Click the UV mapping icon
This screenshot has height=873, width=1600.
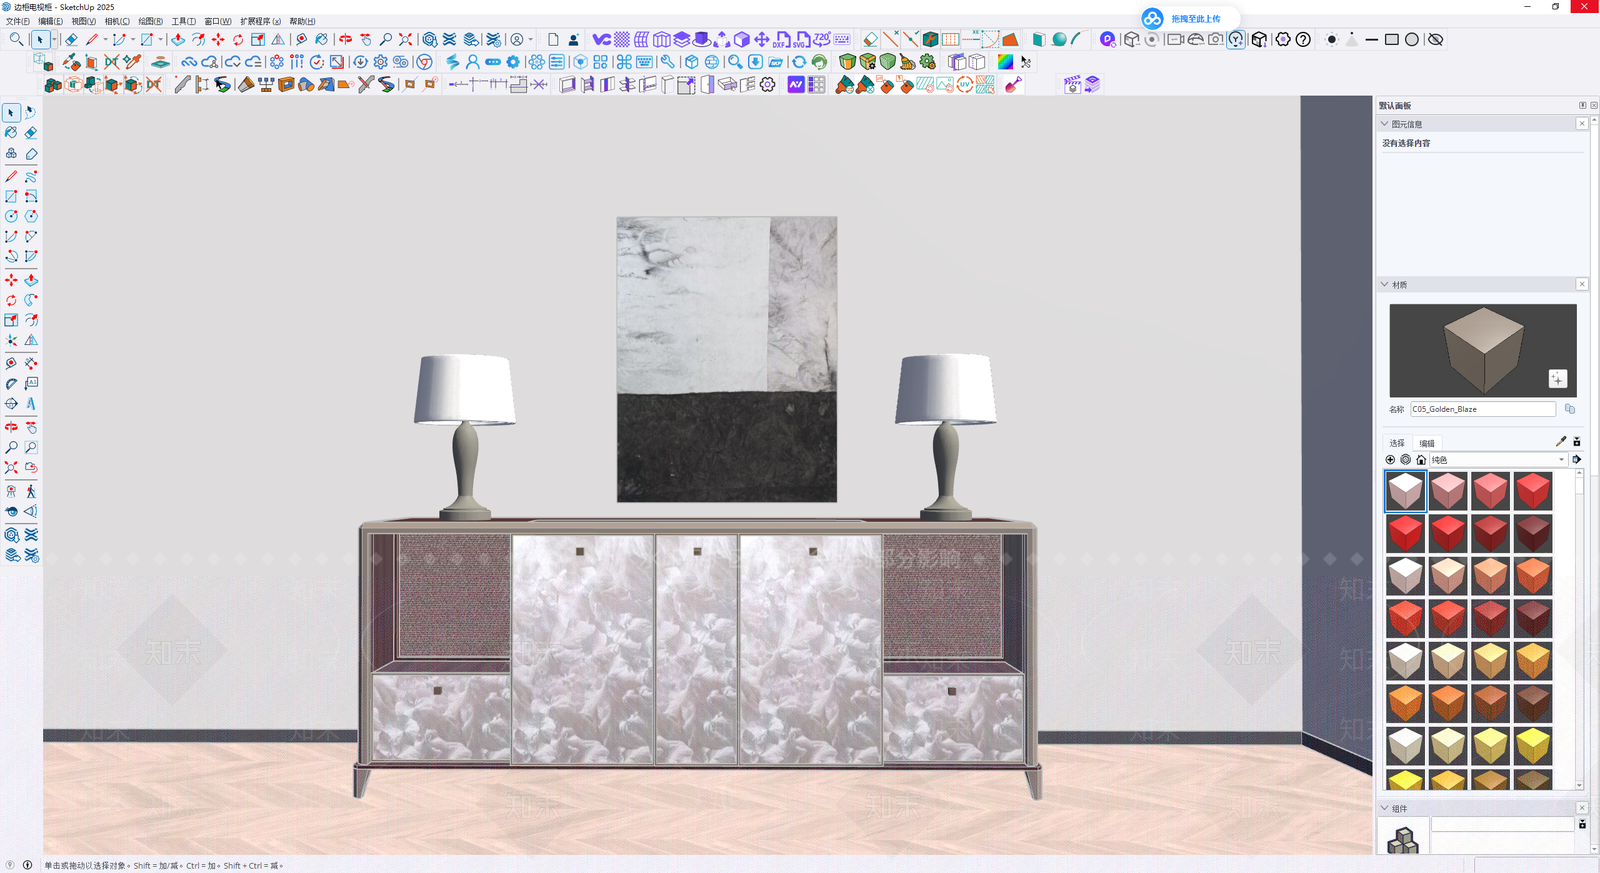tap(965, 85)
